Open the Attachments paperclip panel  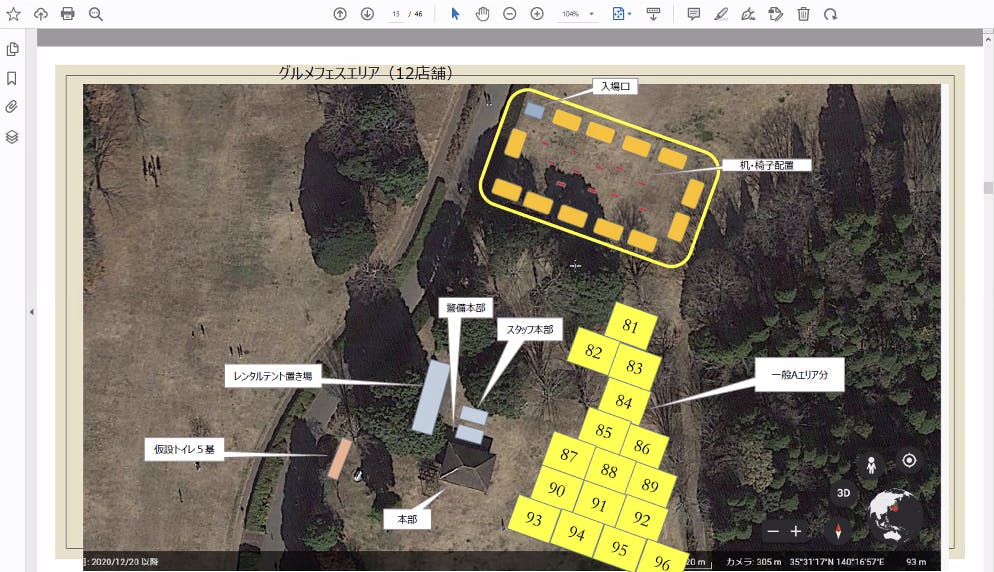(x=13, y=107)
